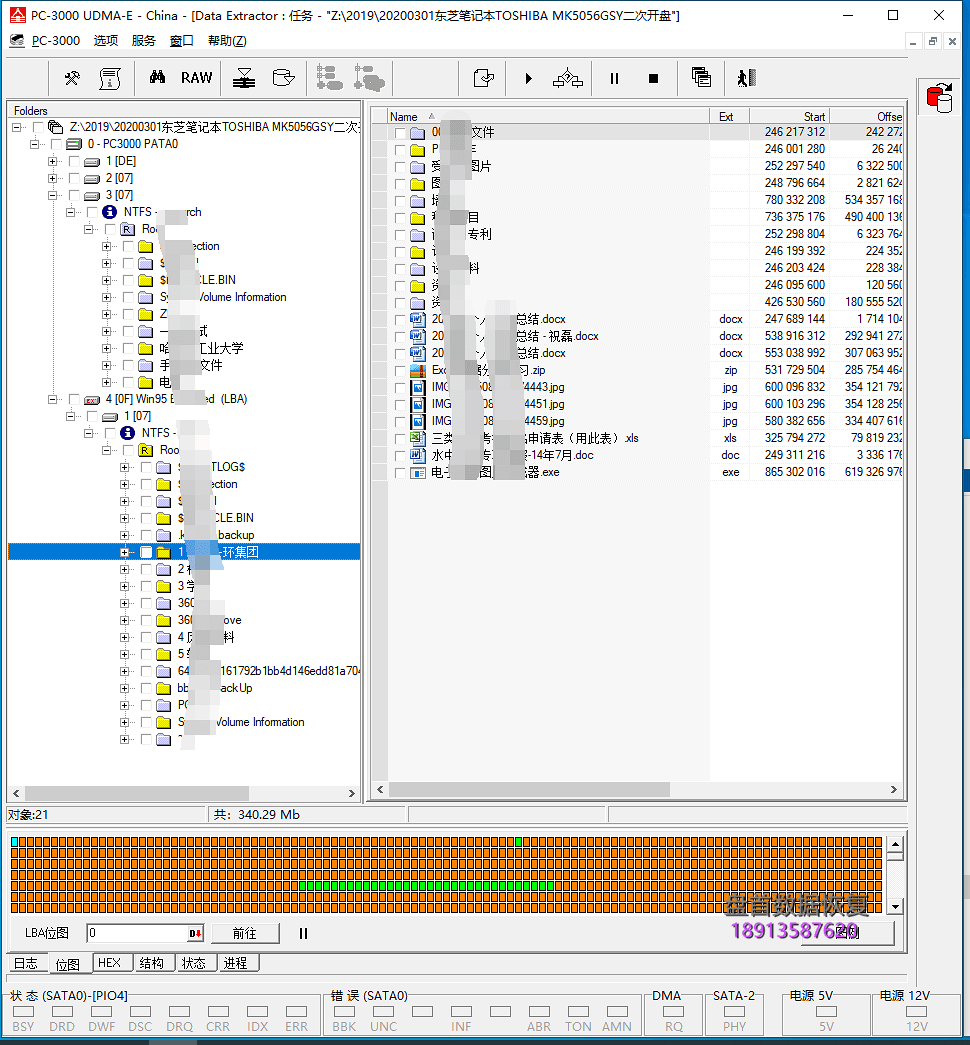Screen dimensions: 970x1045
Task: Expand the ackUp folder node
Action: pos(124,688)
